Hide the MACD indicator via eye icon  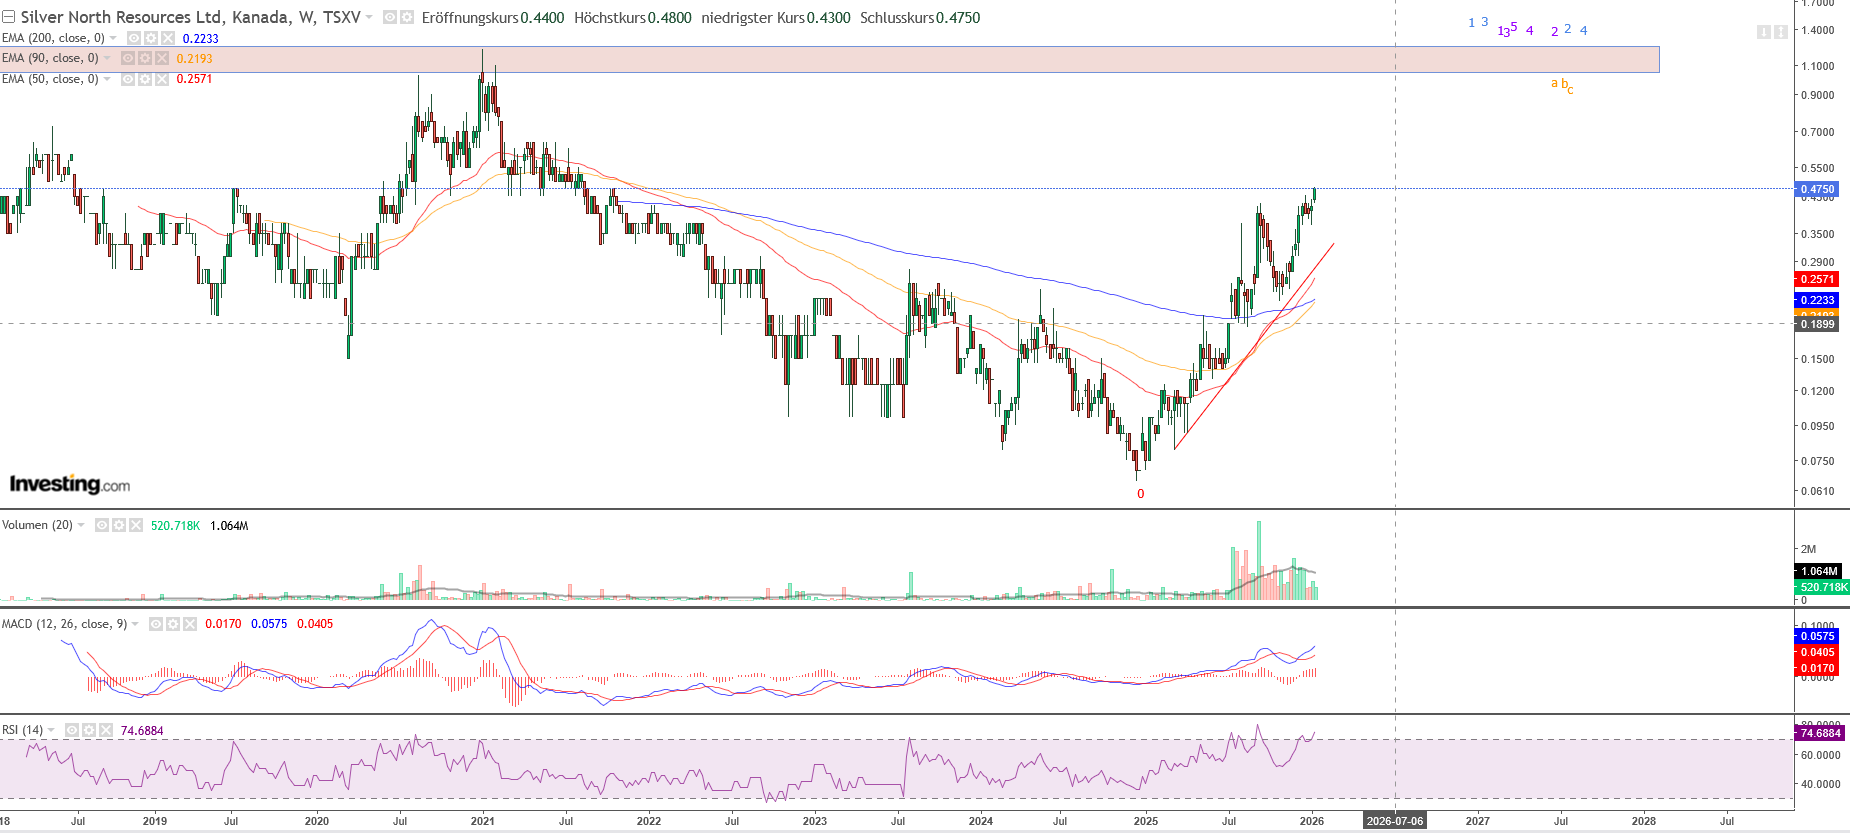pyautogui.click(x=156, y=624)
